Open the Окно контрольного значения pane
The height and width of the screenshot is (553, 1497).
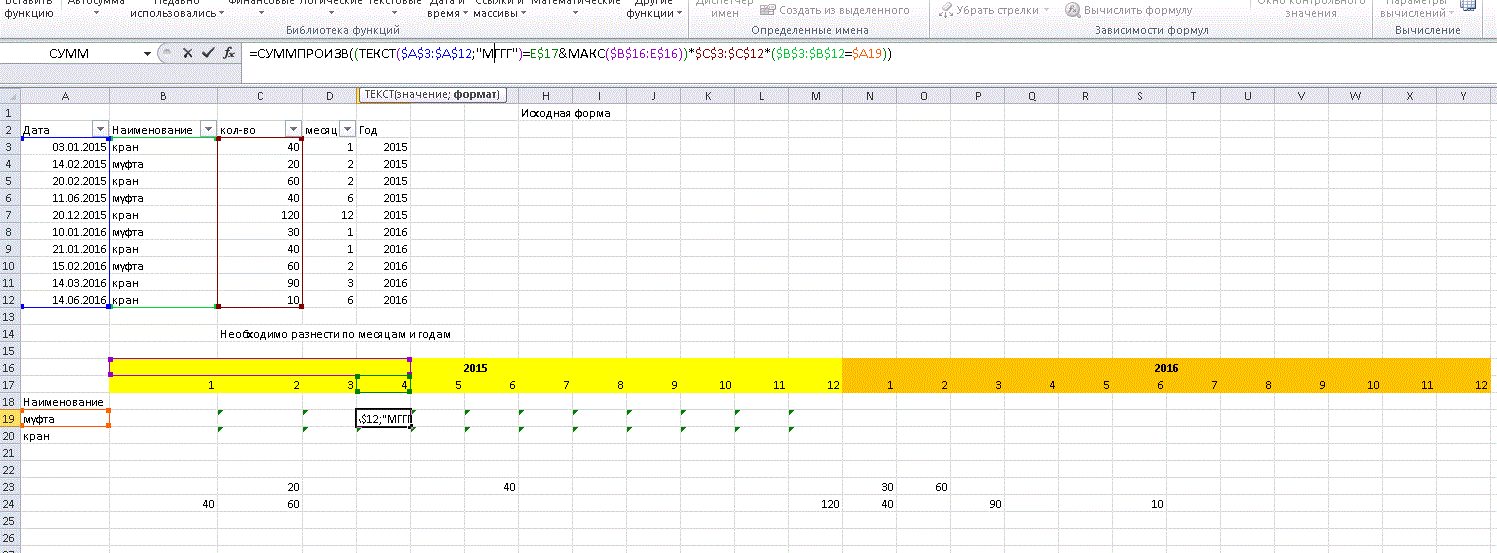tap(1310, 9)
